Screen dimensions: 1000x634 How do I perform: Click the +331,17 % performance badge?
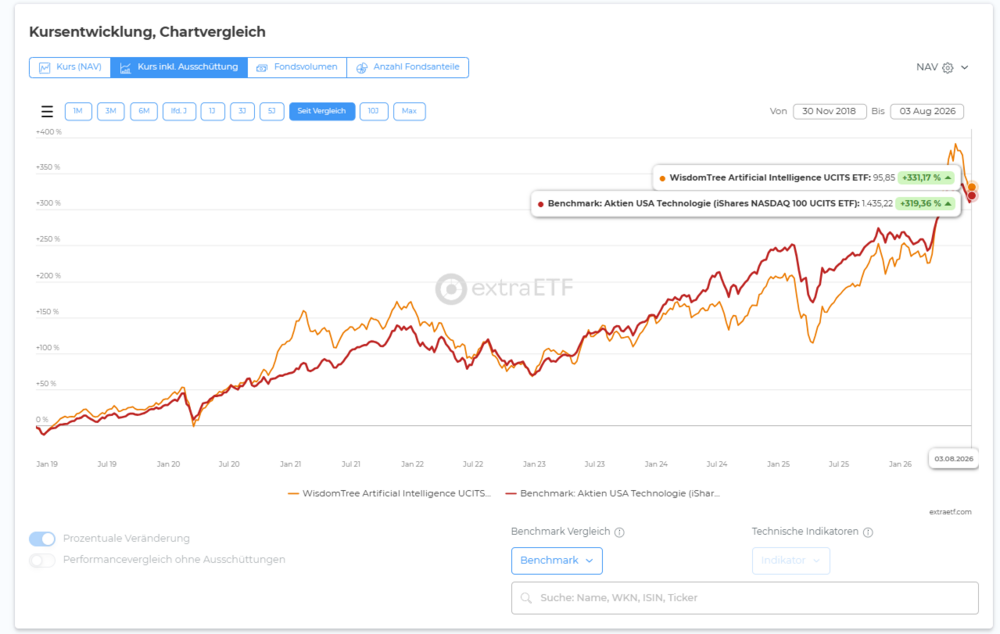click(926, 178)
